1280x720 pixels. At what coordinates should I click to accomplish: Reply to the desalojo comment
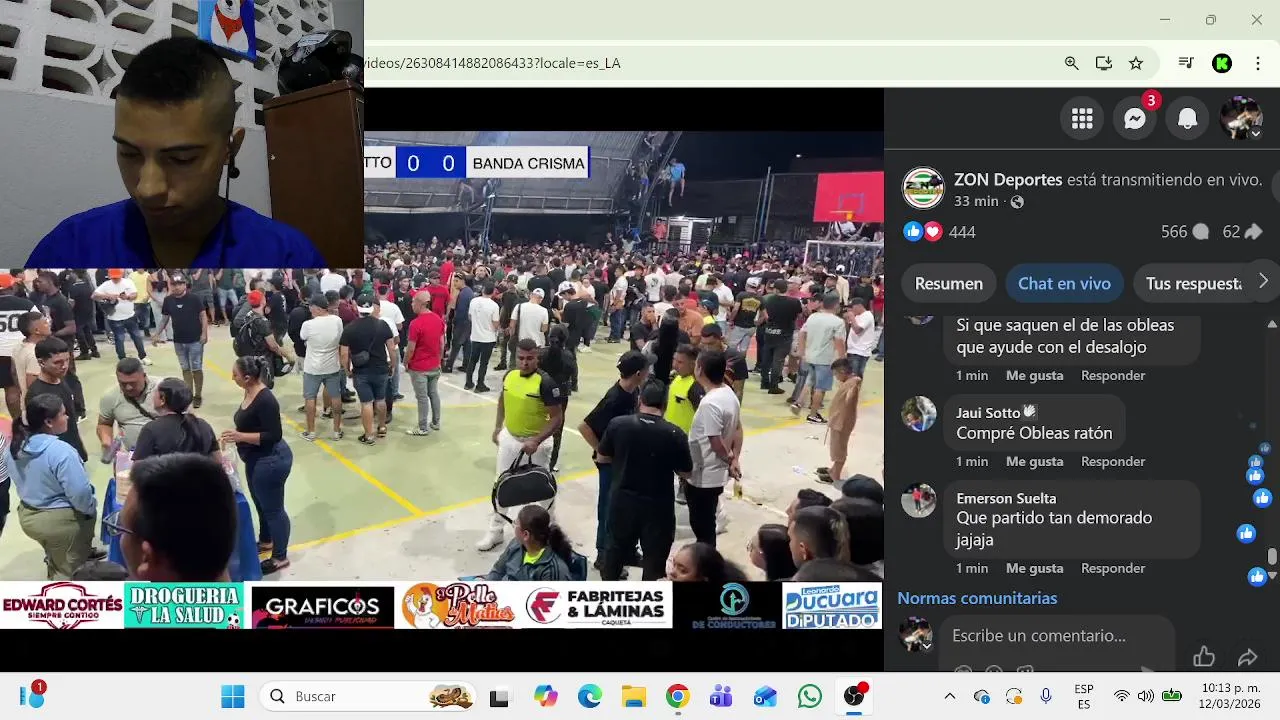point(1113,376)
